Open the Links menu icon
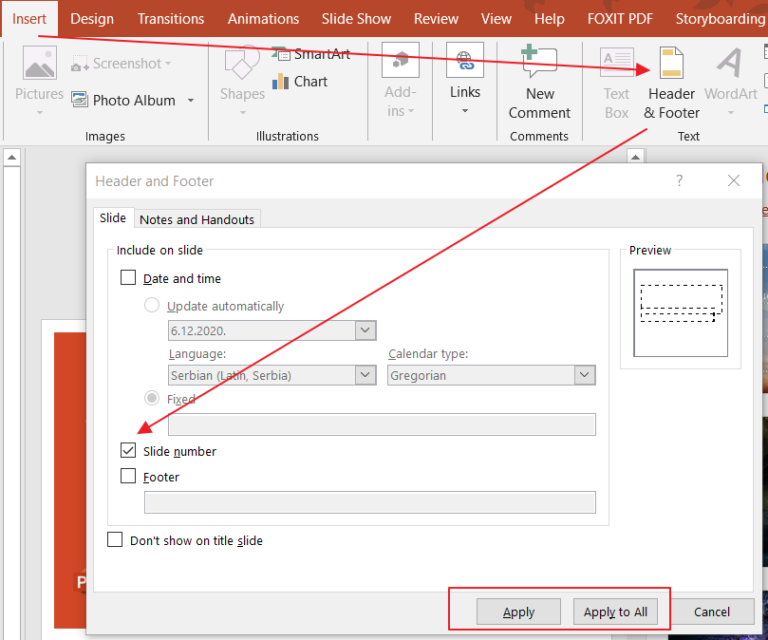Image resolution: width=768 pixels, height=640 pixels. [x=465, y=62]
